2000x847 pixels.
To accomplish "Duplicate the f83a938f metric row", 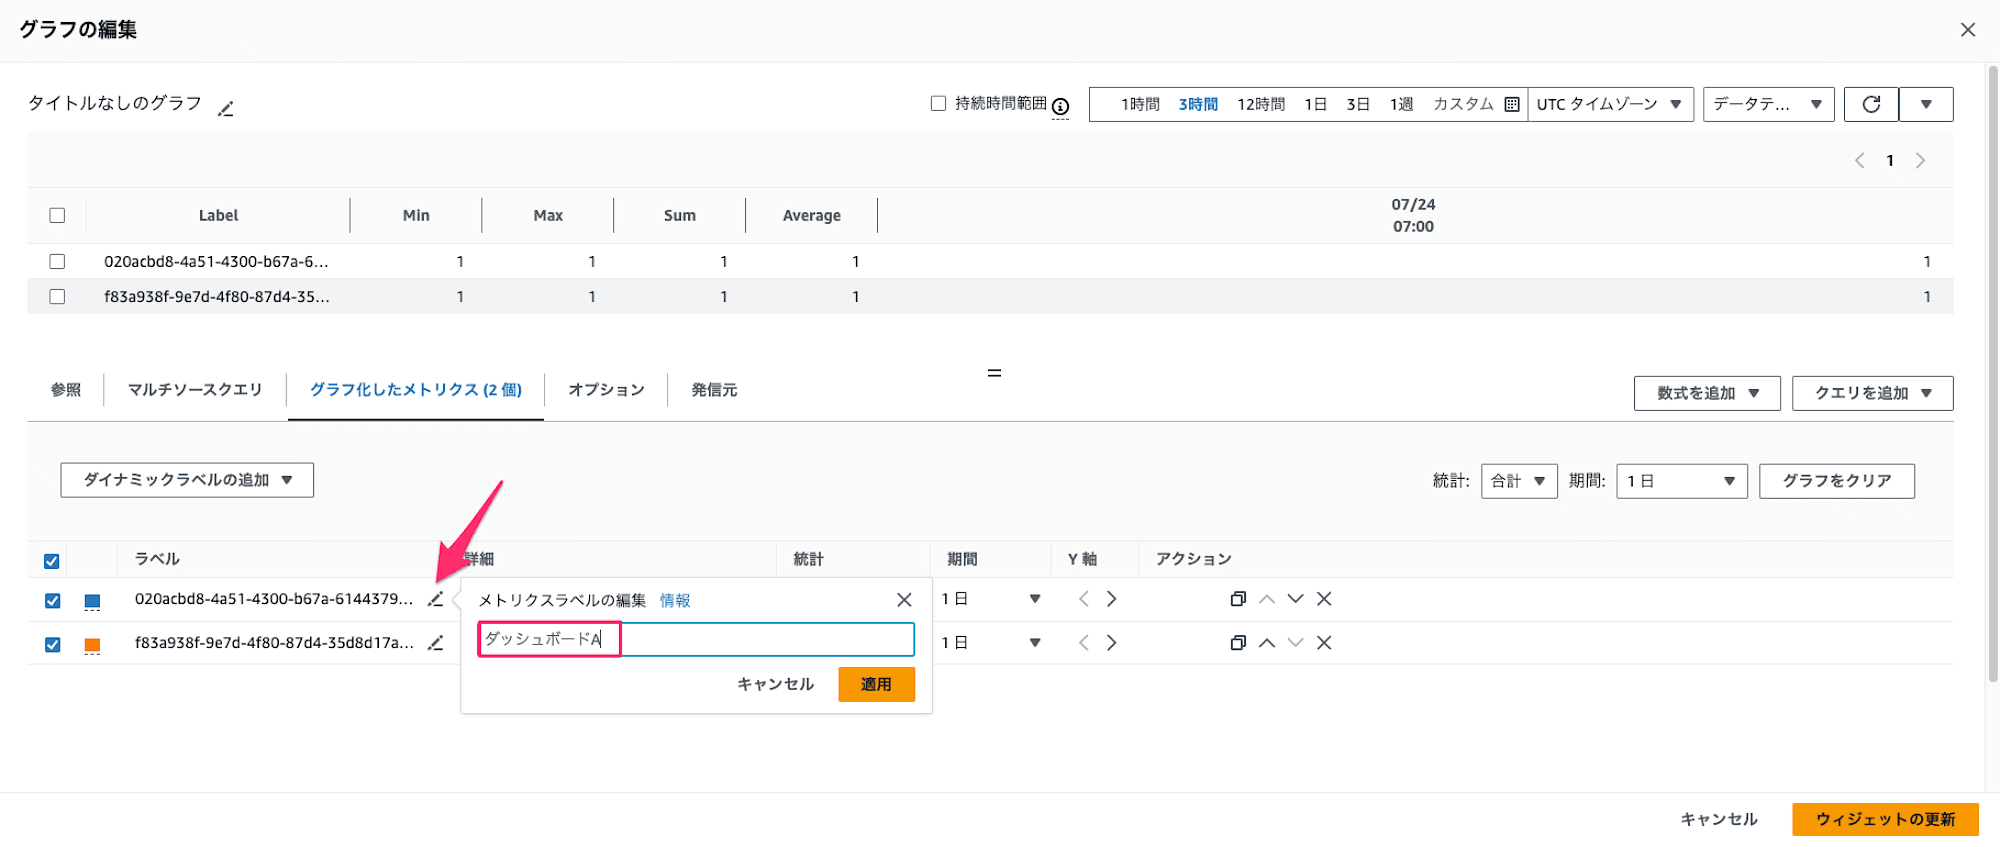I will tap(1238, 643).
